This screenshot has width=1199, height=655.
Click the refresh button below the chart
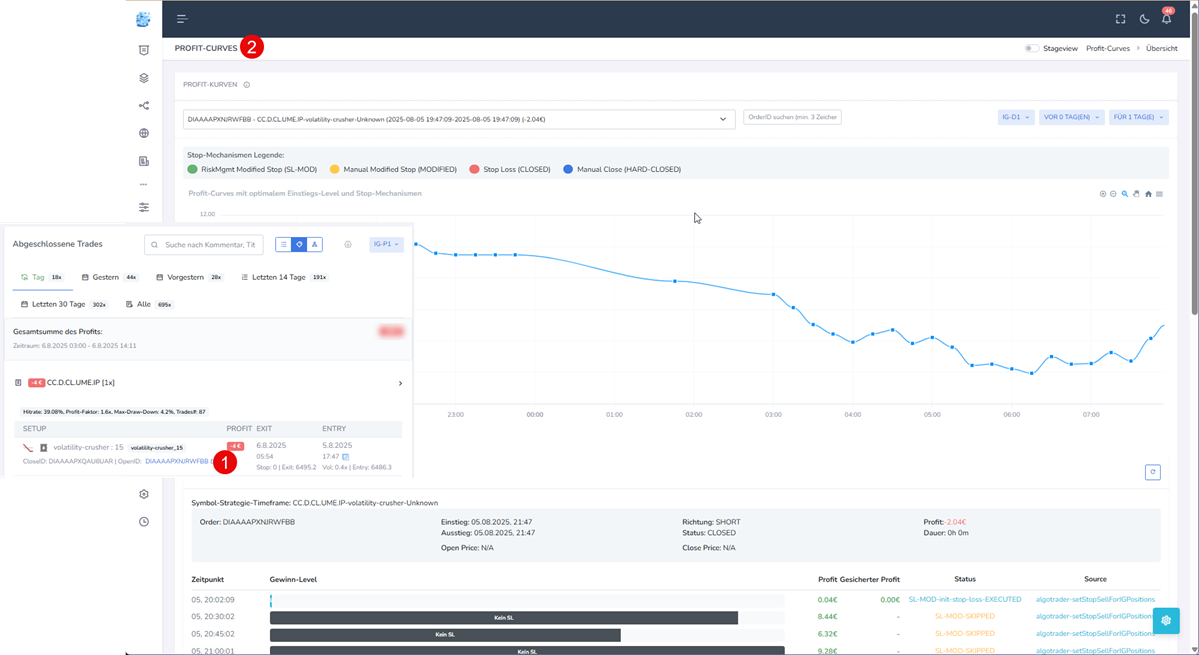(1153, 472)
